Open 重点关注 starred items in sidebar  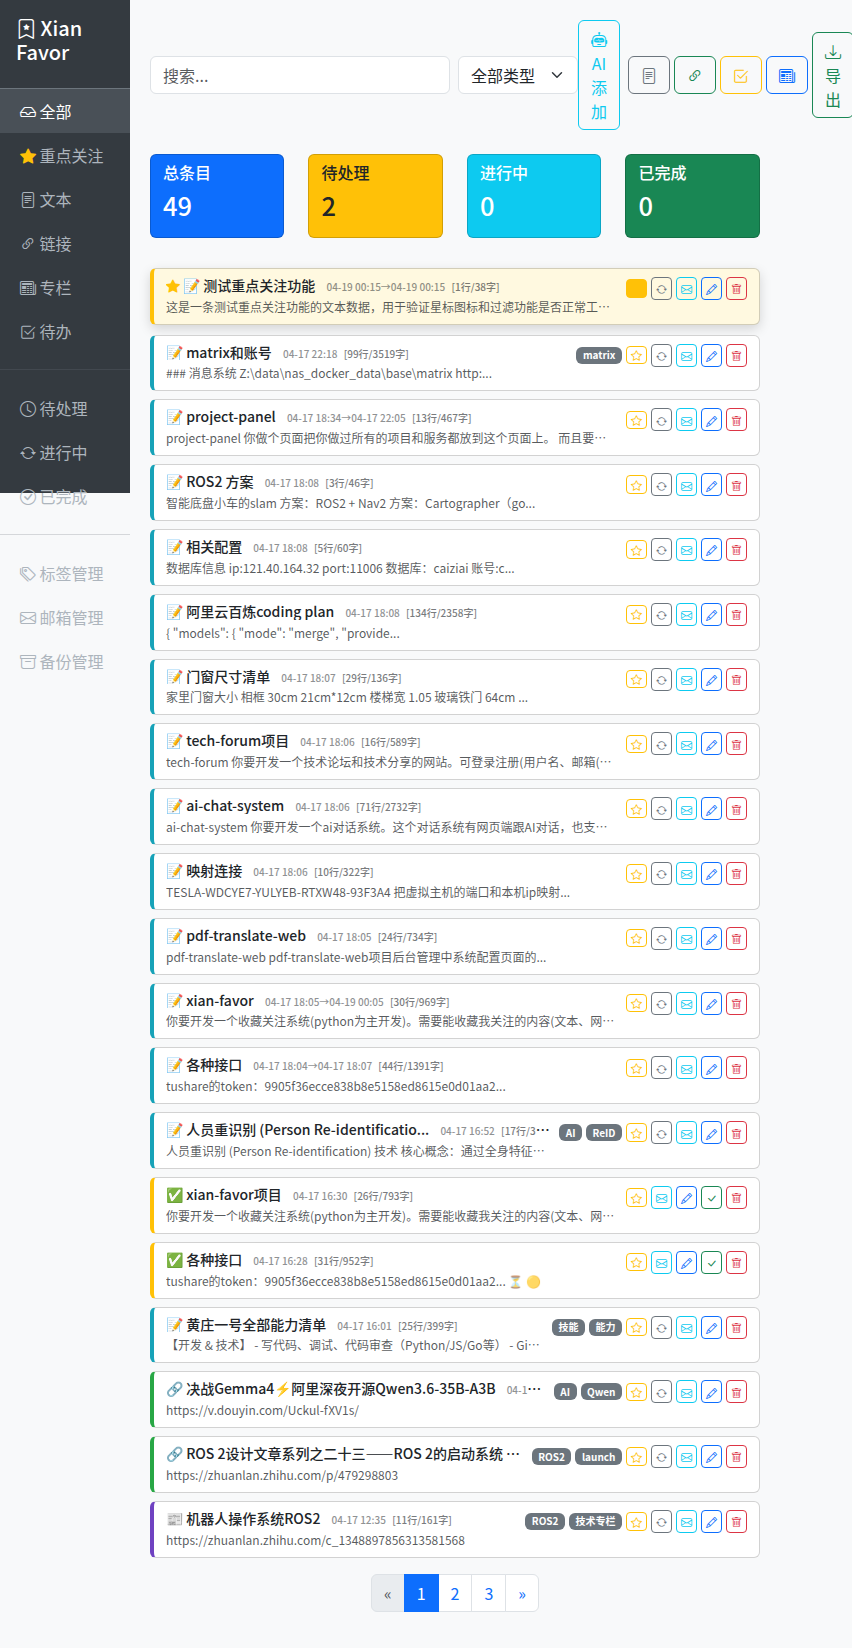coord(65,155)
